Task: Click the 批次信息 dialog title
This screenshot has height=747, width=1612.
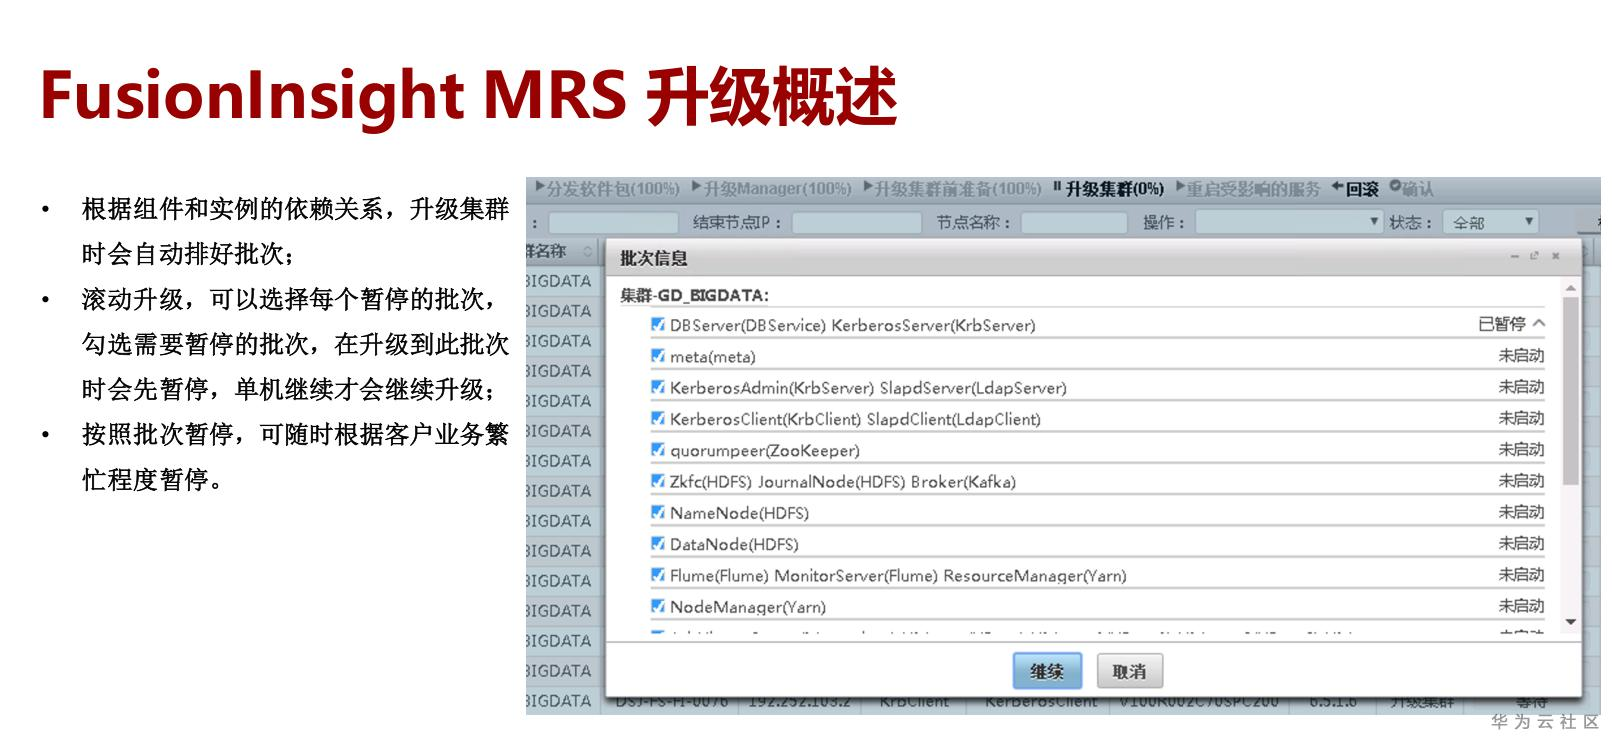Action: click(654, 258)
